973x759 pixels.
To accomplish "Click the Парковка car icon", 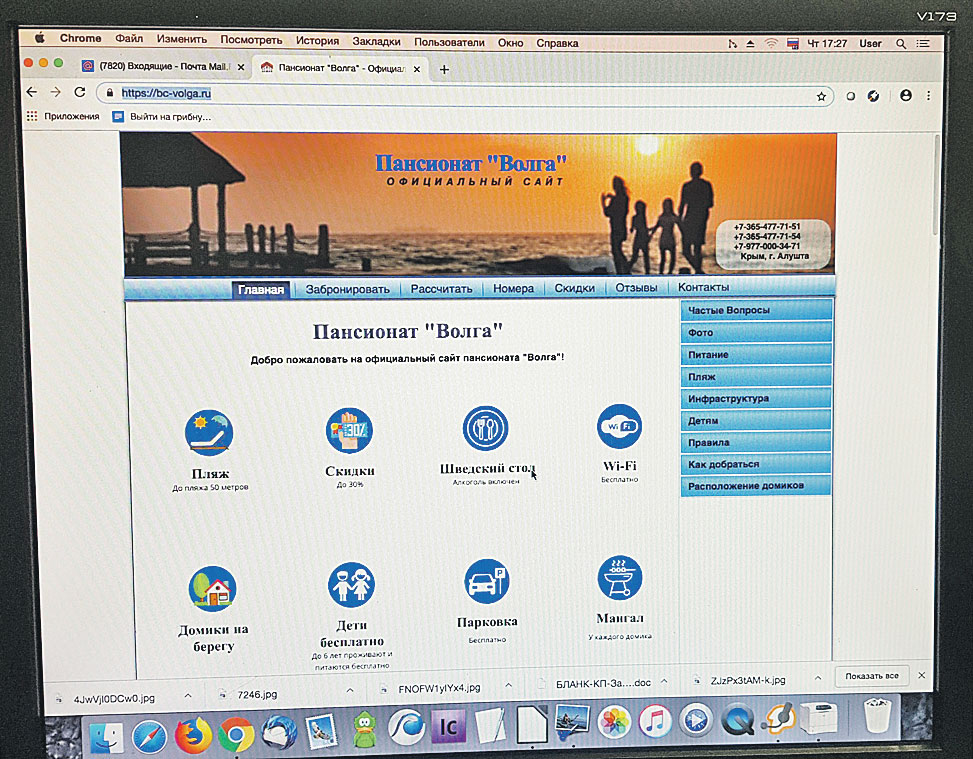I will [x=487, y=581].
